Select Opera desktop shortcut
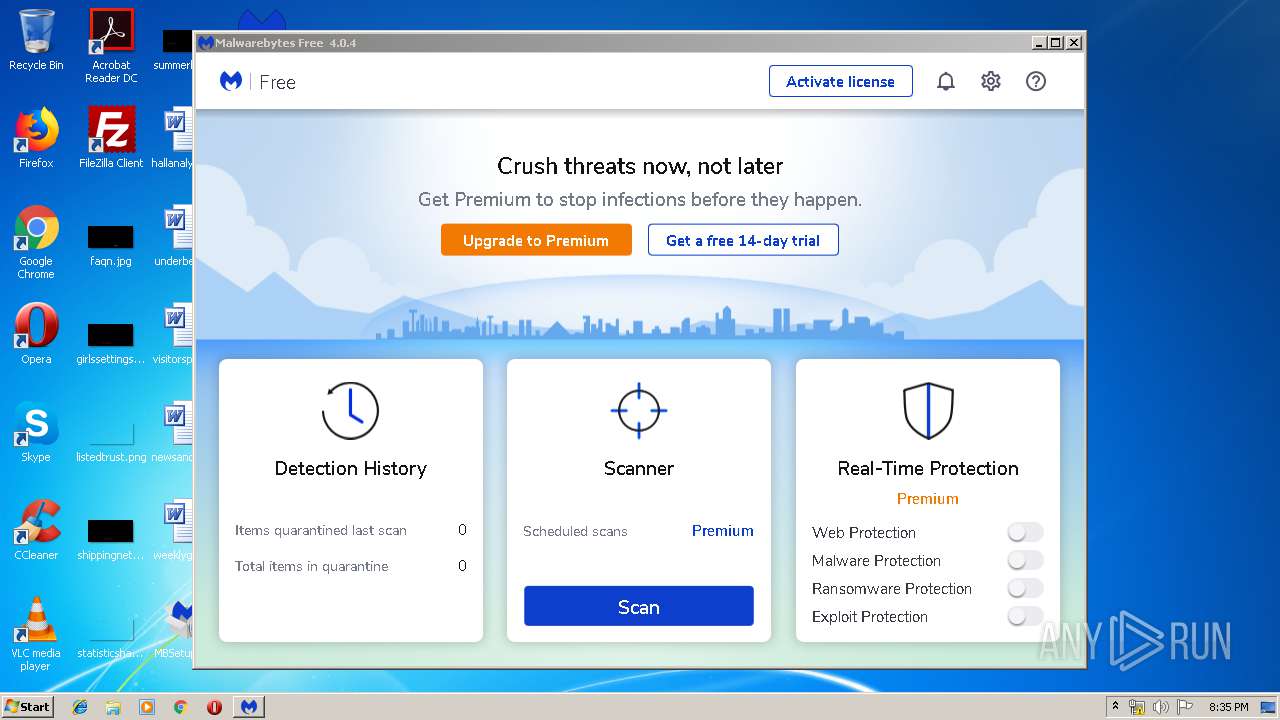 36,335
